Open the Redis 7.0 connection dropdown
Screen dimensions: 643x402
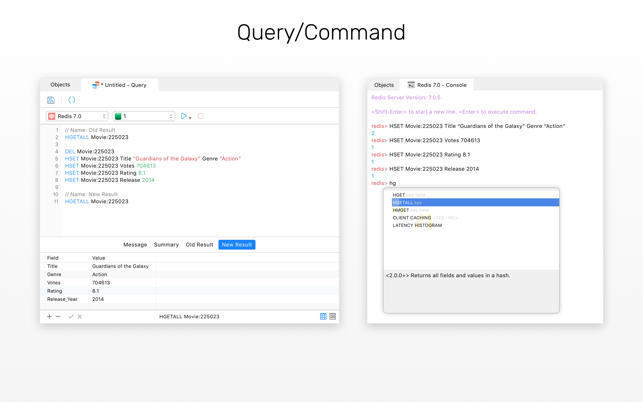[77, 116]
